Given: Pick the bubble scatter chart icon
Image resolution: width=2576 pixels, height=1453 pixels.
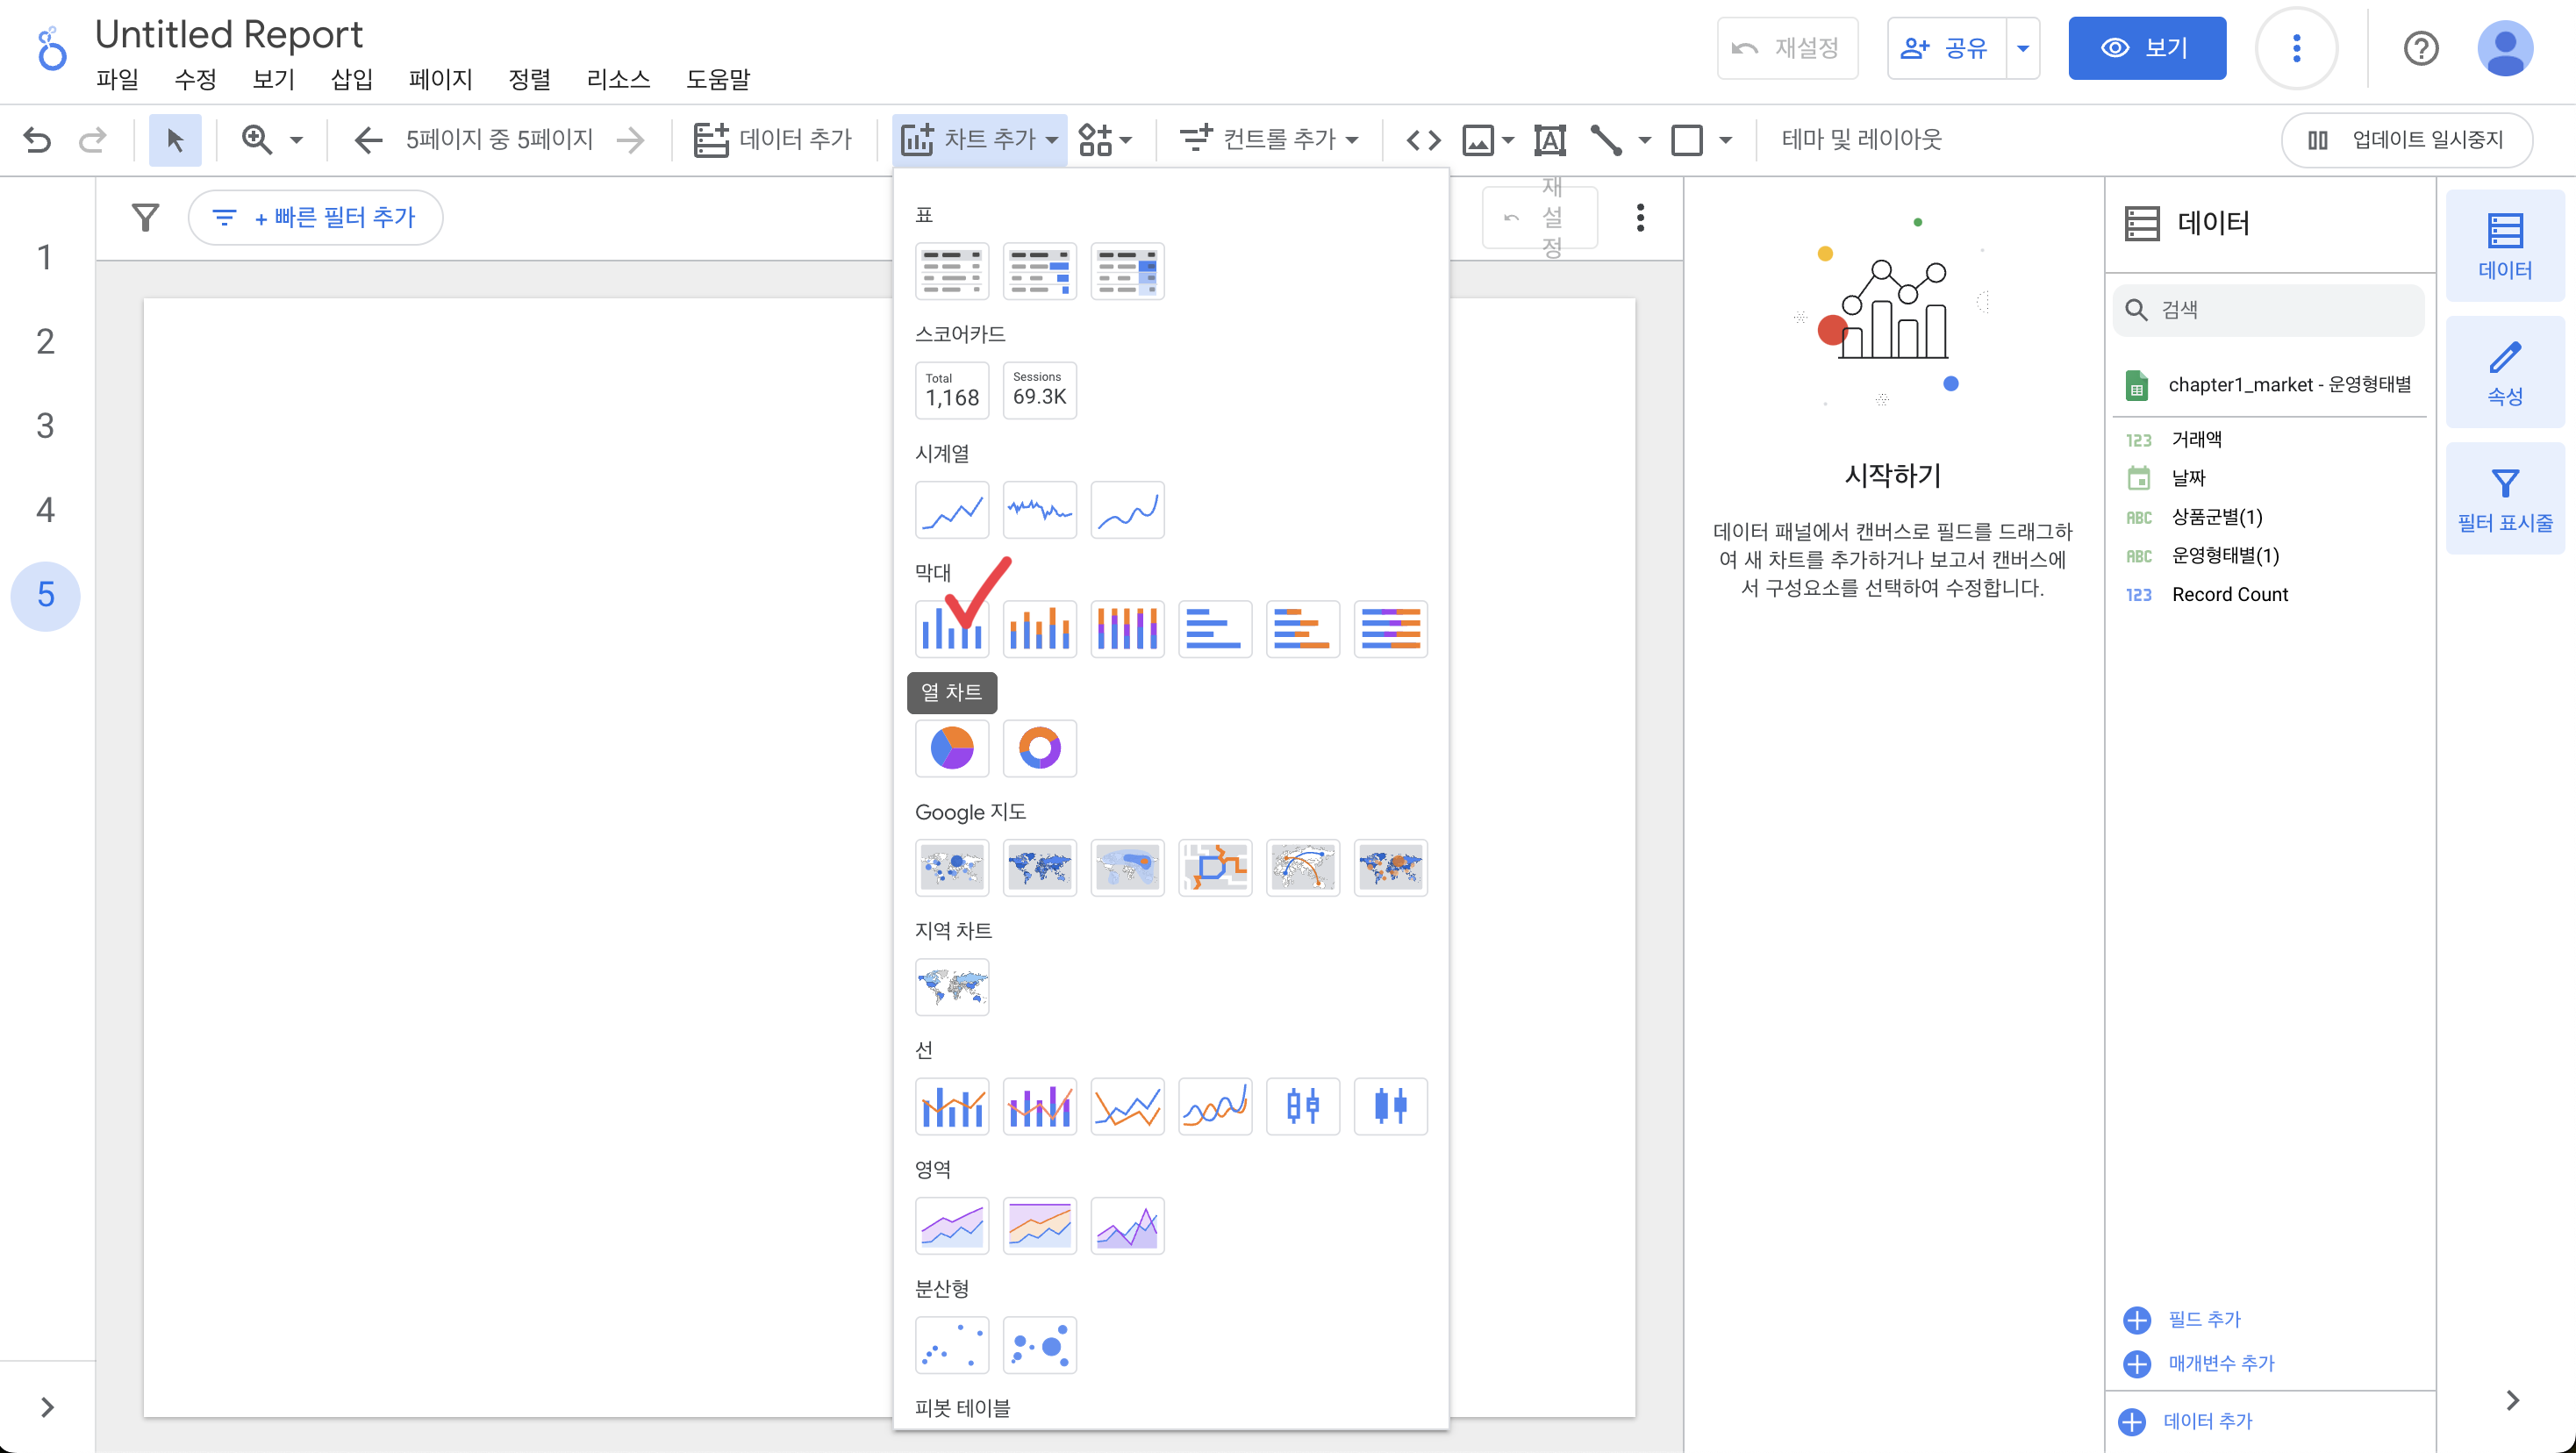Looking at the screenshot, I should (1039, 1345).
